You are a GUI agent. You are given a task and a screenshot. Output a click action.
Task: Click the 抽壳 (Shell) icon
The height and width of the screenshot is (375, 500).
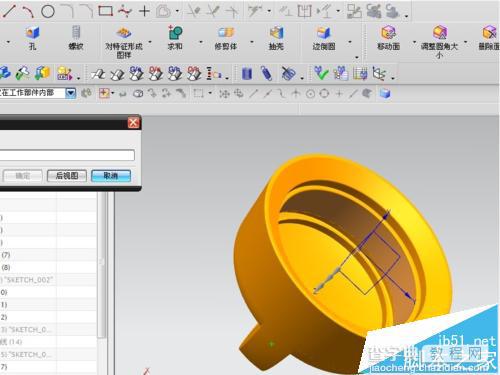(276, 33)
